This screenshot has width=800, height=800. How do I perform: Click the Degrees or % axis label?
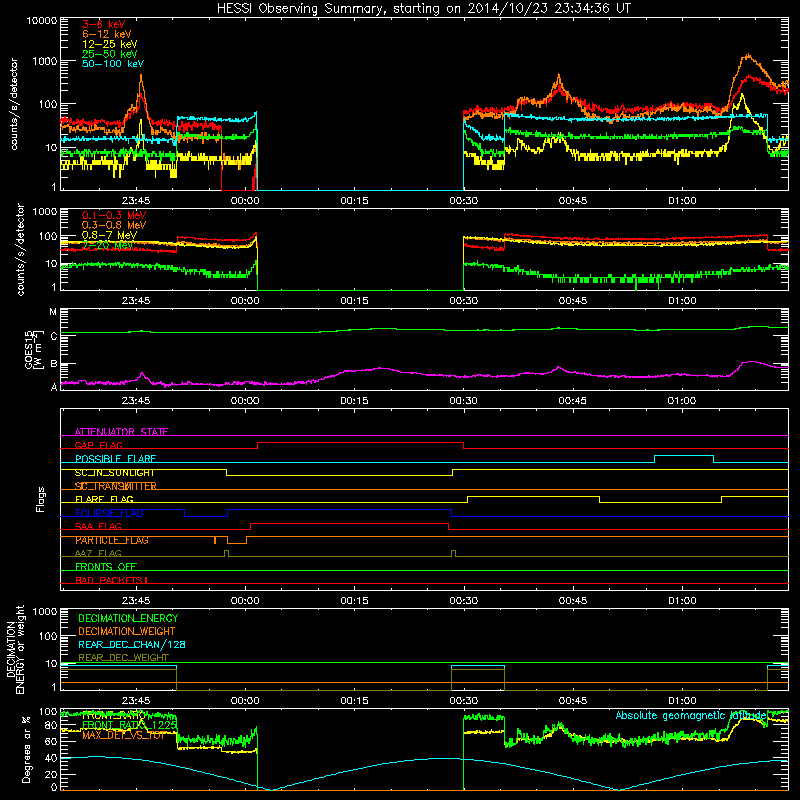coord(26,749)
